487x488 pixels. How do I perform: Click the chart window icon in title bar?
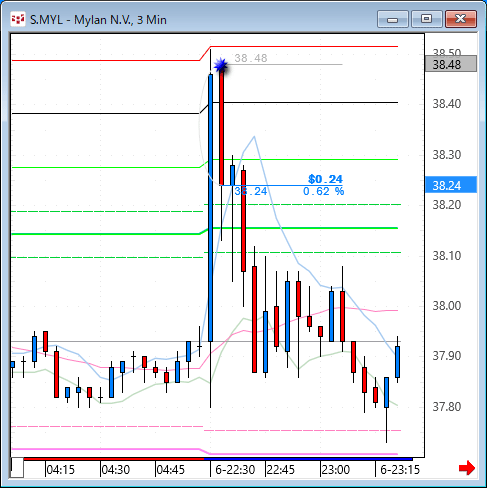pyautogui.click(x=17, y=19)
